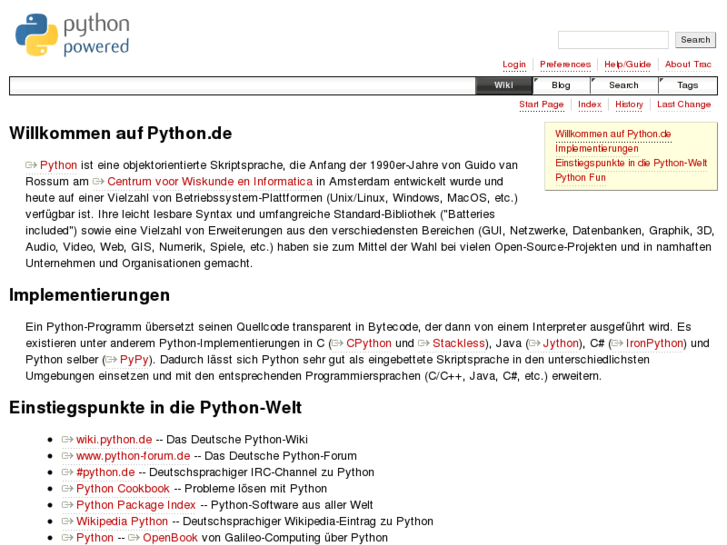Open the Tags tab
Viewport: 727px width, 545px height.
click(x=687, y=85)
